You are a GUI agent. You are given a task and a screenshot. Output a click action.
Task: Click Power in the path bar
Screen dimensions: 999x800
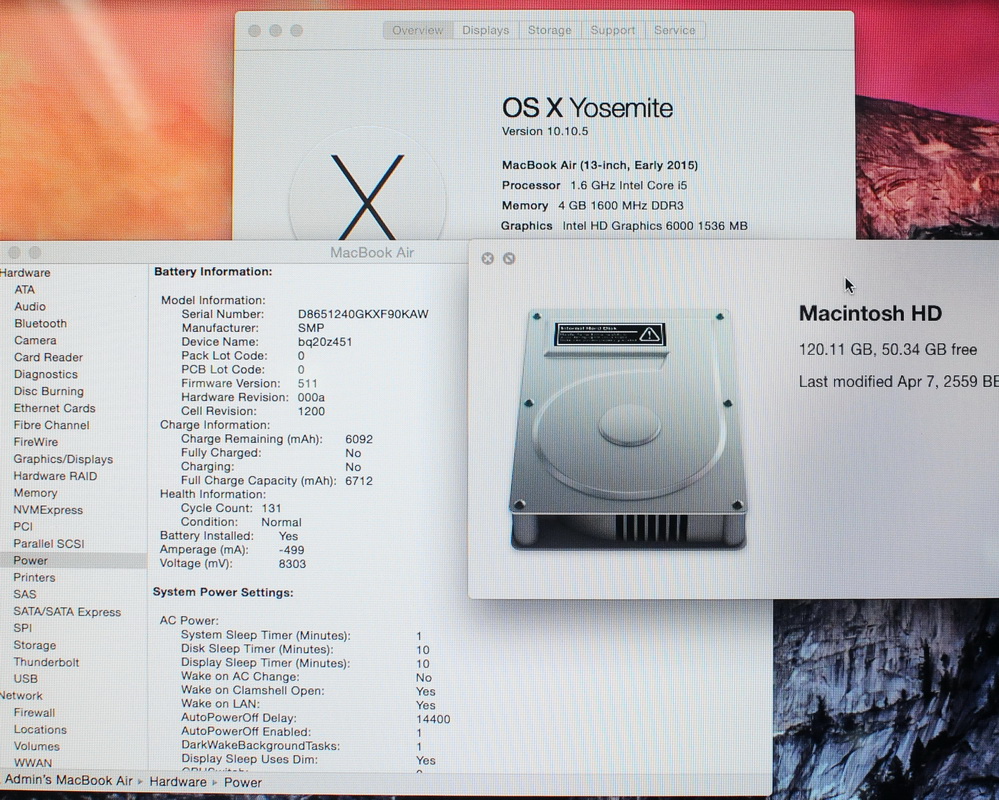[243, 783]
